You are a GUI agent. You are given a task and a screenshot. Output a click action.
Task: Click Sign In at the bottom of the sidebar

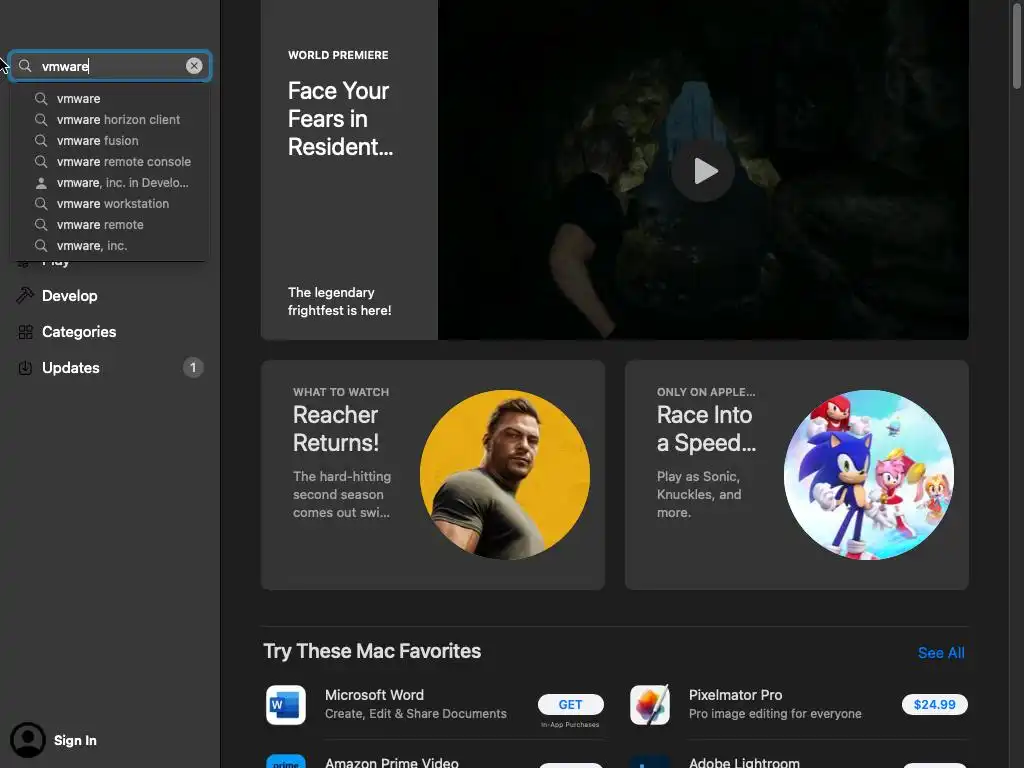pyautogui.click(x=75, y=741)
